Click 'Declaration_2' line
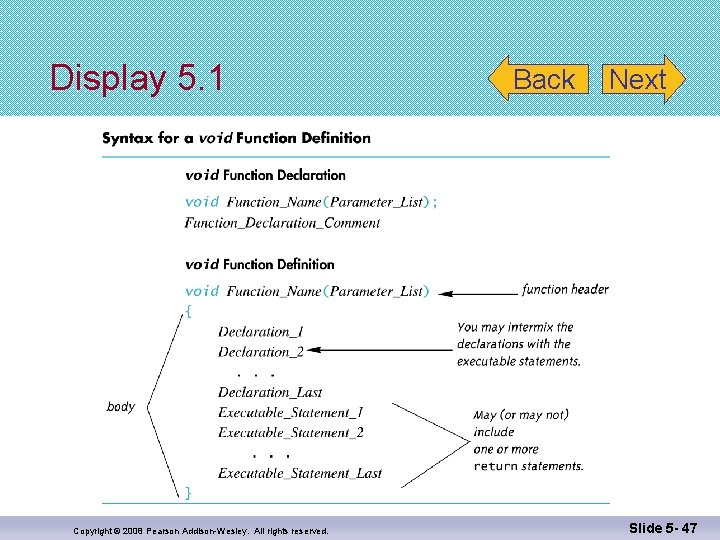 260,352
